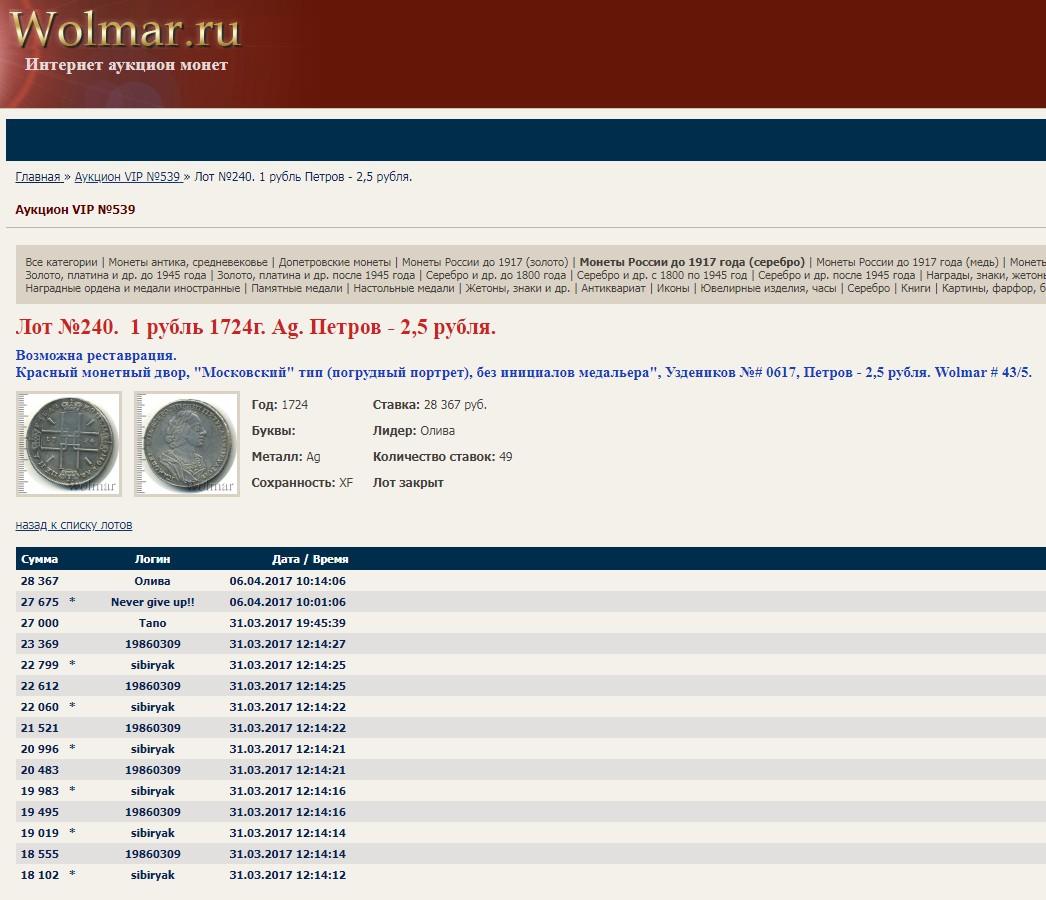Click the 'Аукцион VIP №539' page heading
This screenshot has width=1046, height=900.
click(75, 209)
